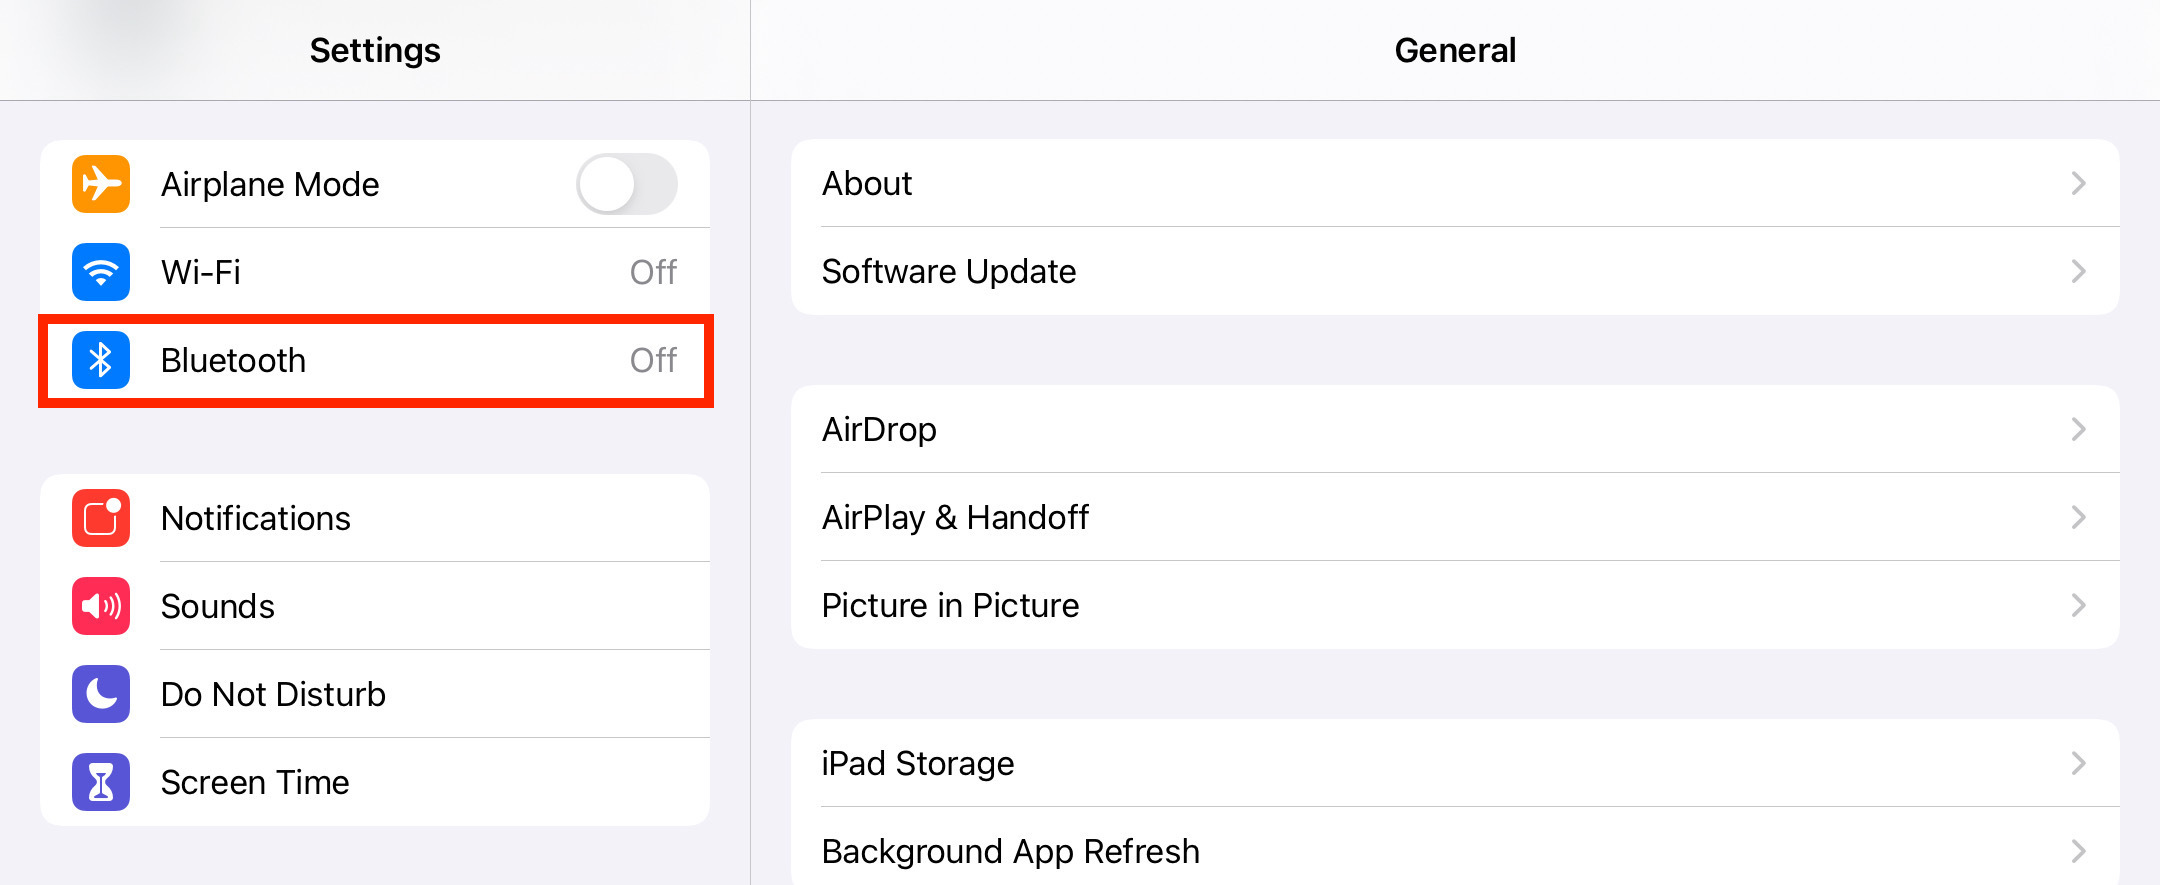2160x885 pixels.
Task: Expand the About section chevron
Action: (2080, 183)
